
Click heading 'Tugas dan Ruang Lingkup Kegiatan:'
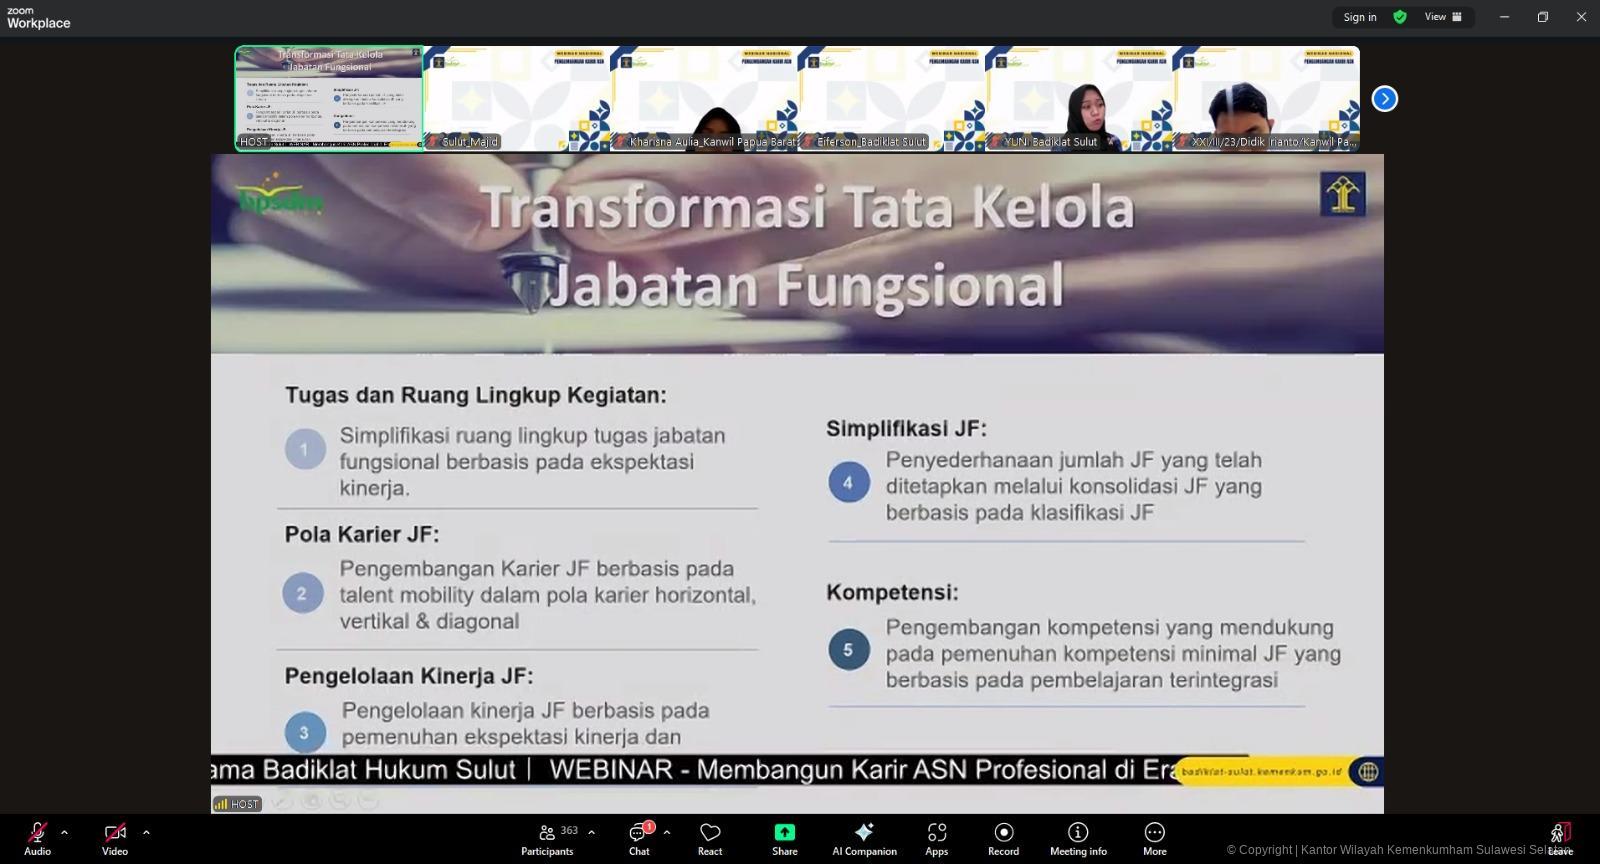pyautogui.click(x=476, y=395)
